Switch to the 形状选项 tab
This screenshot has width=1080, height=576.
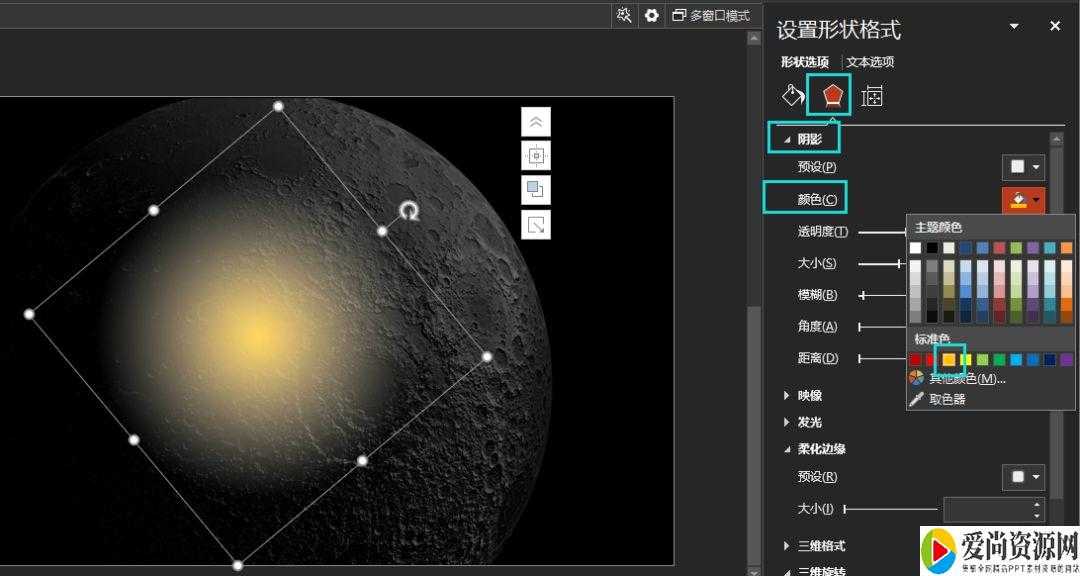click(x=804, y=62)
